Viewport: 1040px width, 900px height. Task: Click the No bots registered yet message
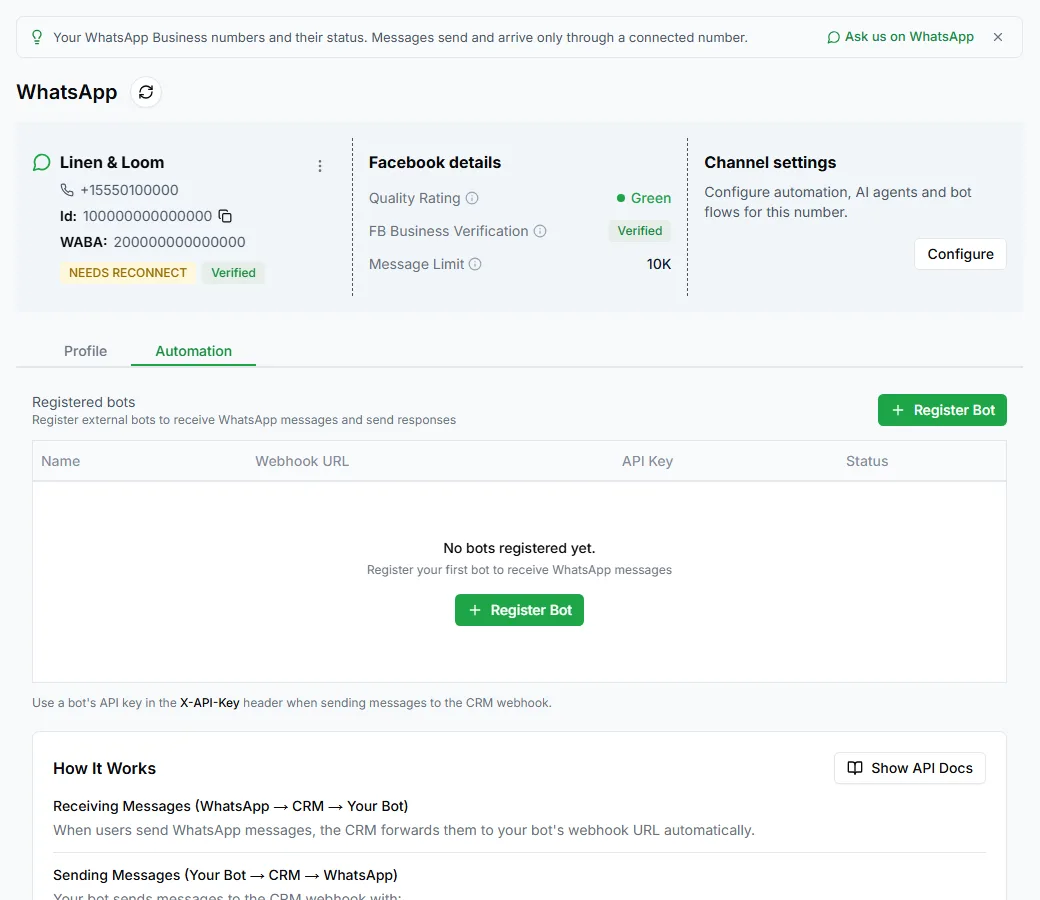pos(519,548)
